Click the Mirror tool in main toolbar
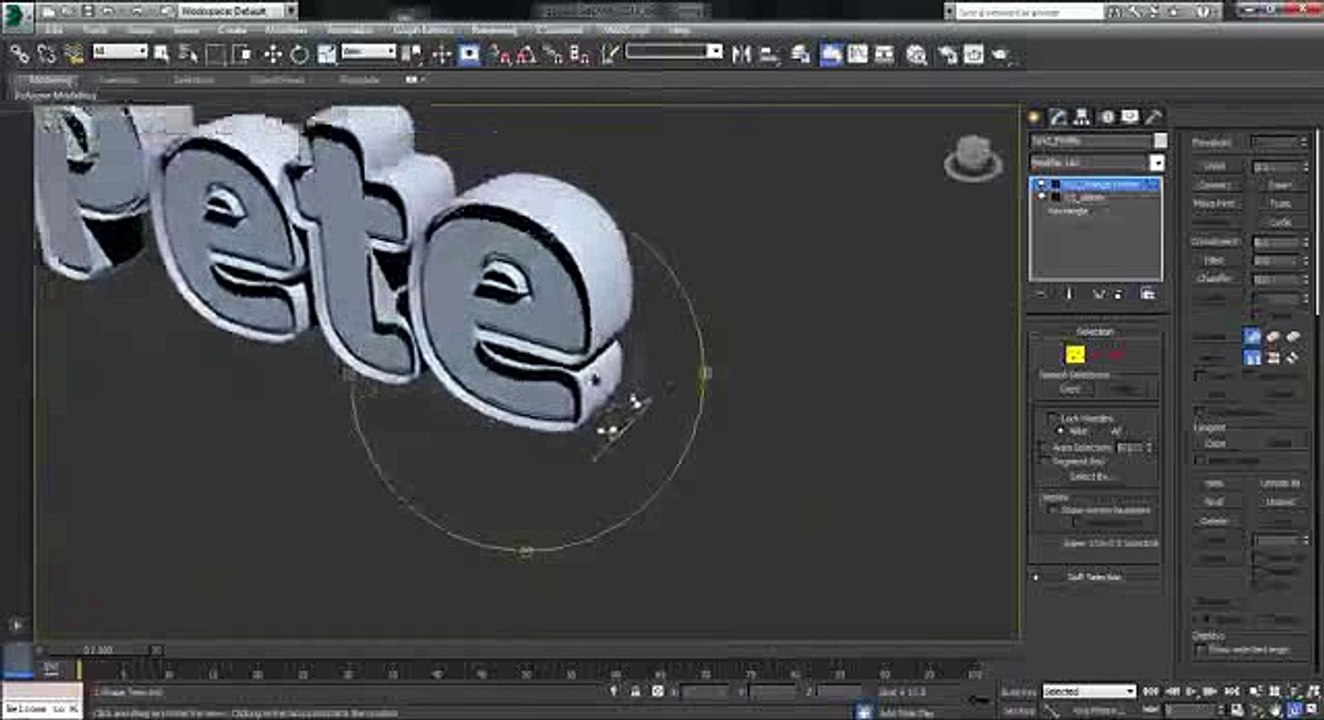Viewport: 1324px width, 720px height. (x=741, y=54)
